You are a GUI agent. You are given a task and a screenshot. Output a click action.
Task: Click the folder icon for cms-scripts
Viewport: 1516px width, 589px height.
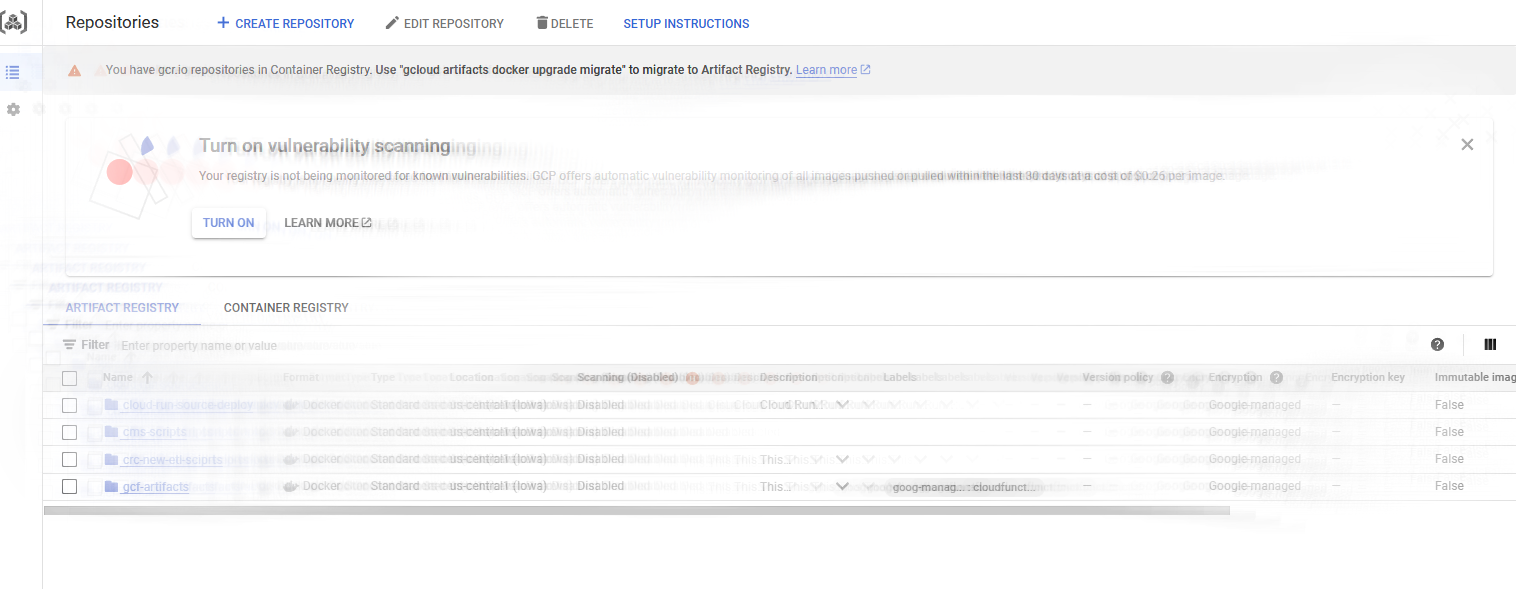pyautogui.click(x=111, y=432)
